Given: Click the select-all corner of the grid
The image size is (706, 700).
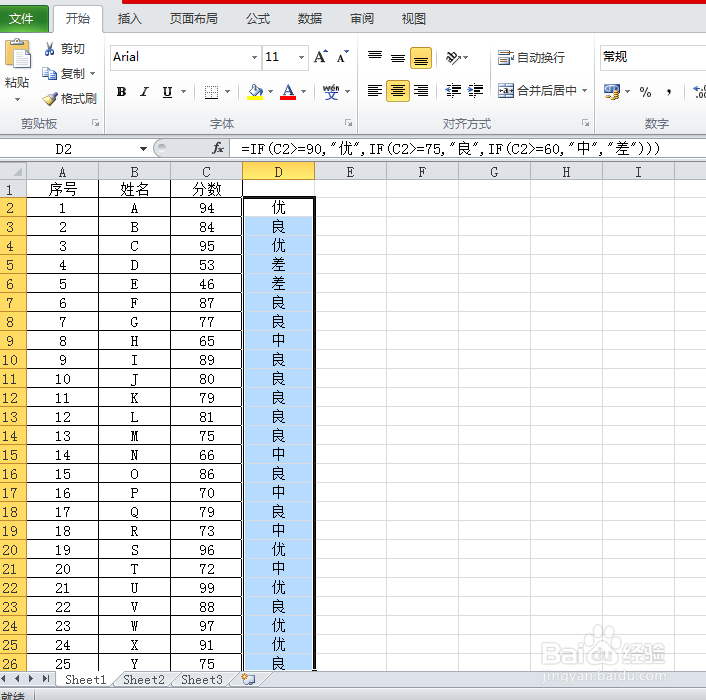Looking at the screenshot, I should [14, 172].
